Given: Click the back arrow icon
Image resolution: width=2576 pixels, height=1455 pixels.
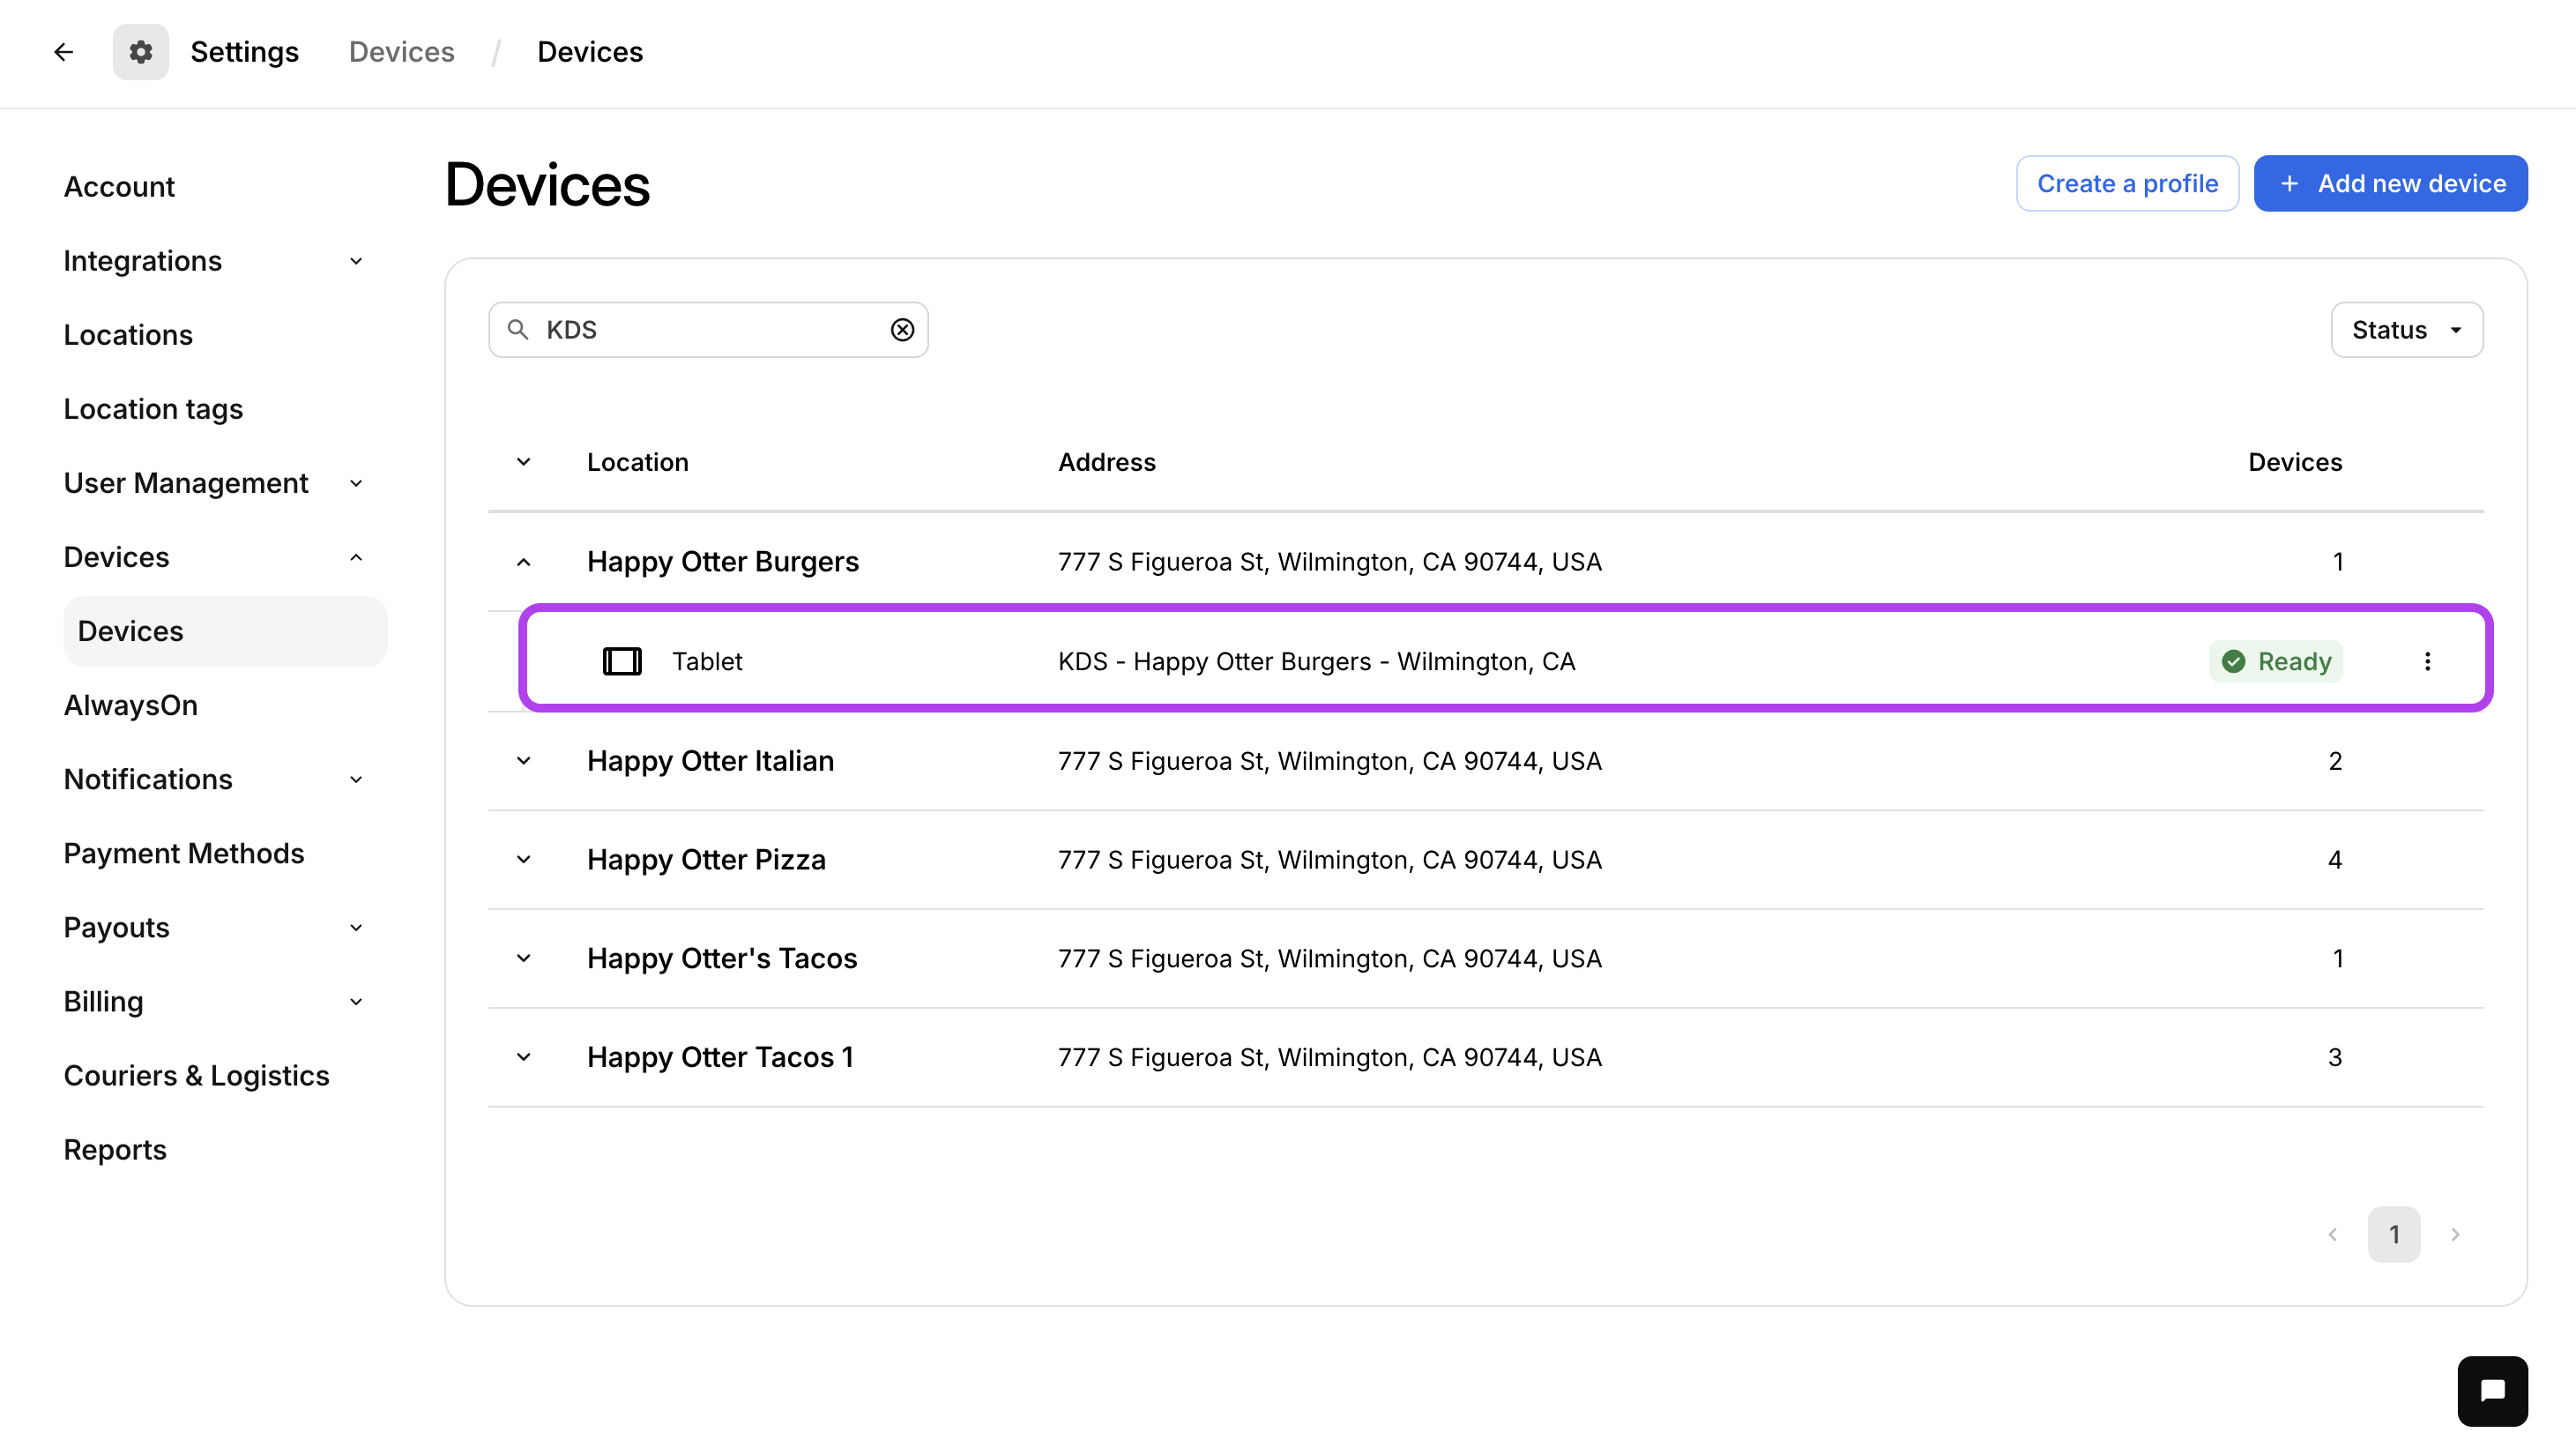Looking at the screenshot, I should tap(64, 52).
